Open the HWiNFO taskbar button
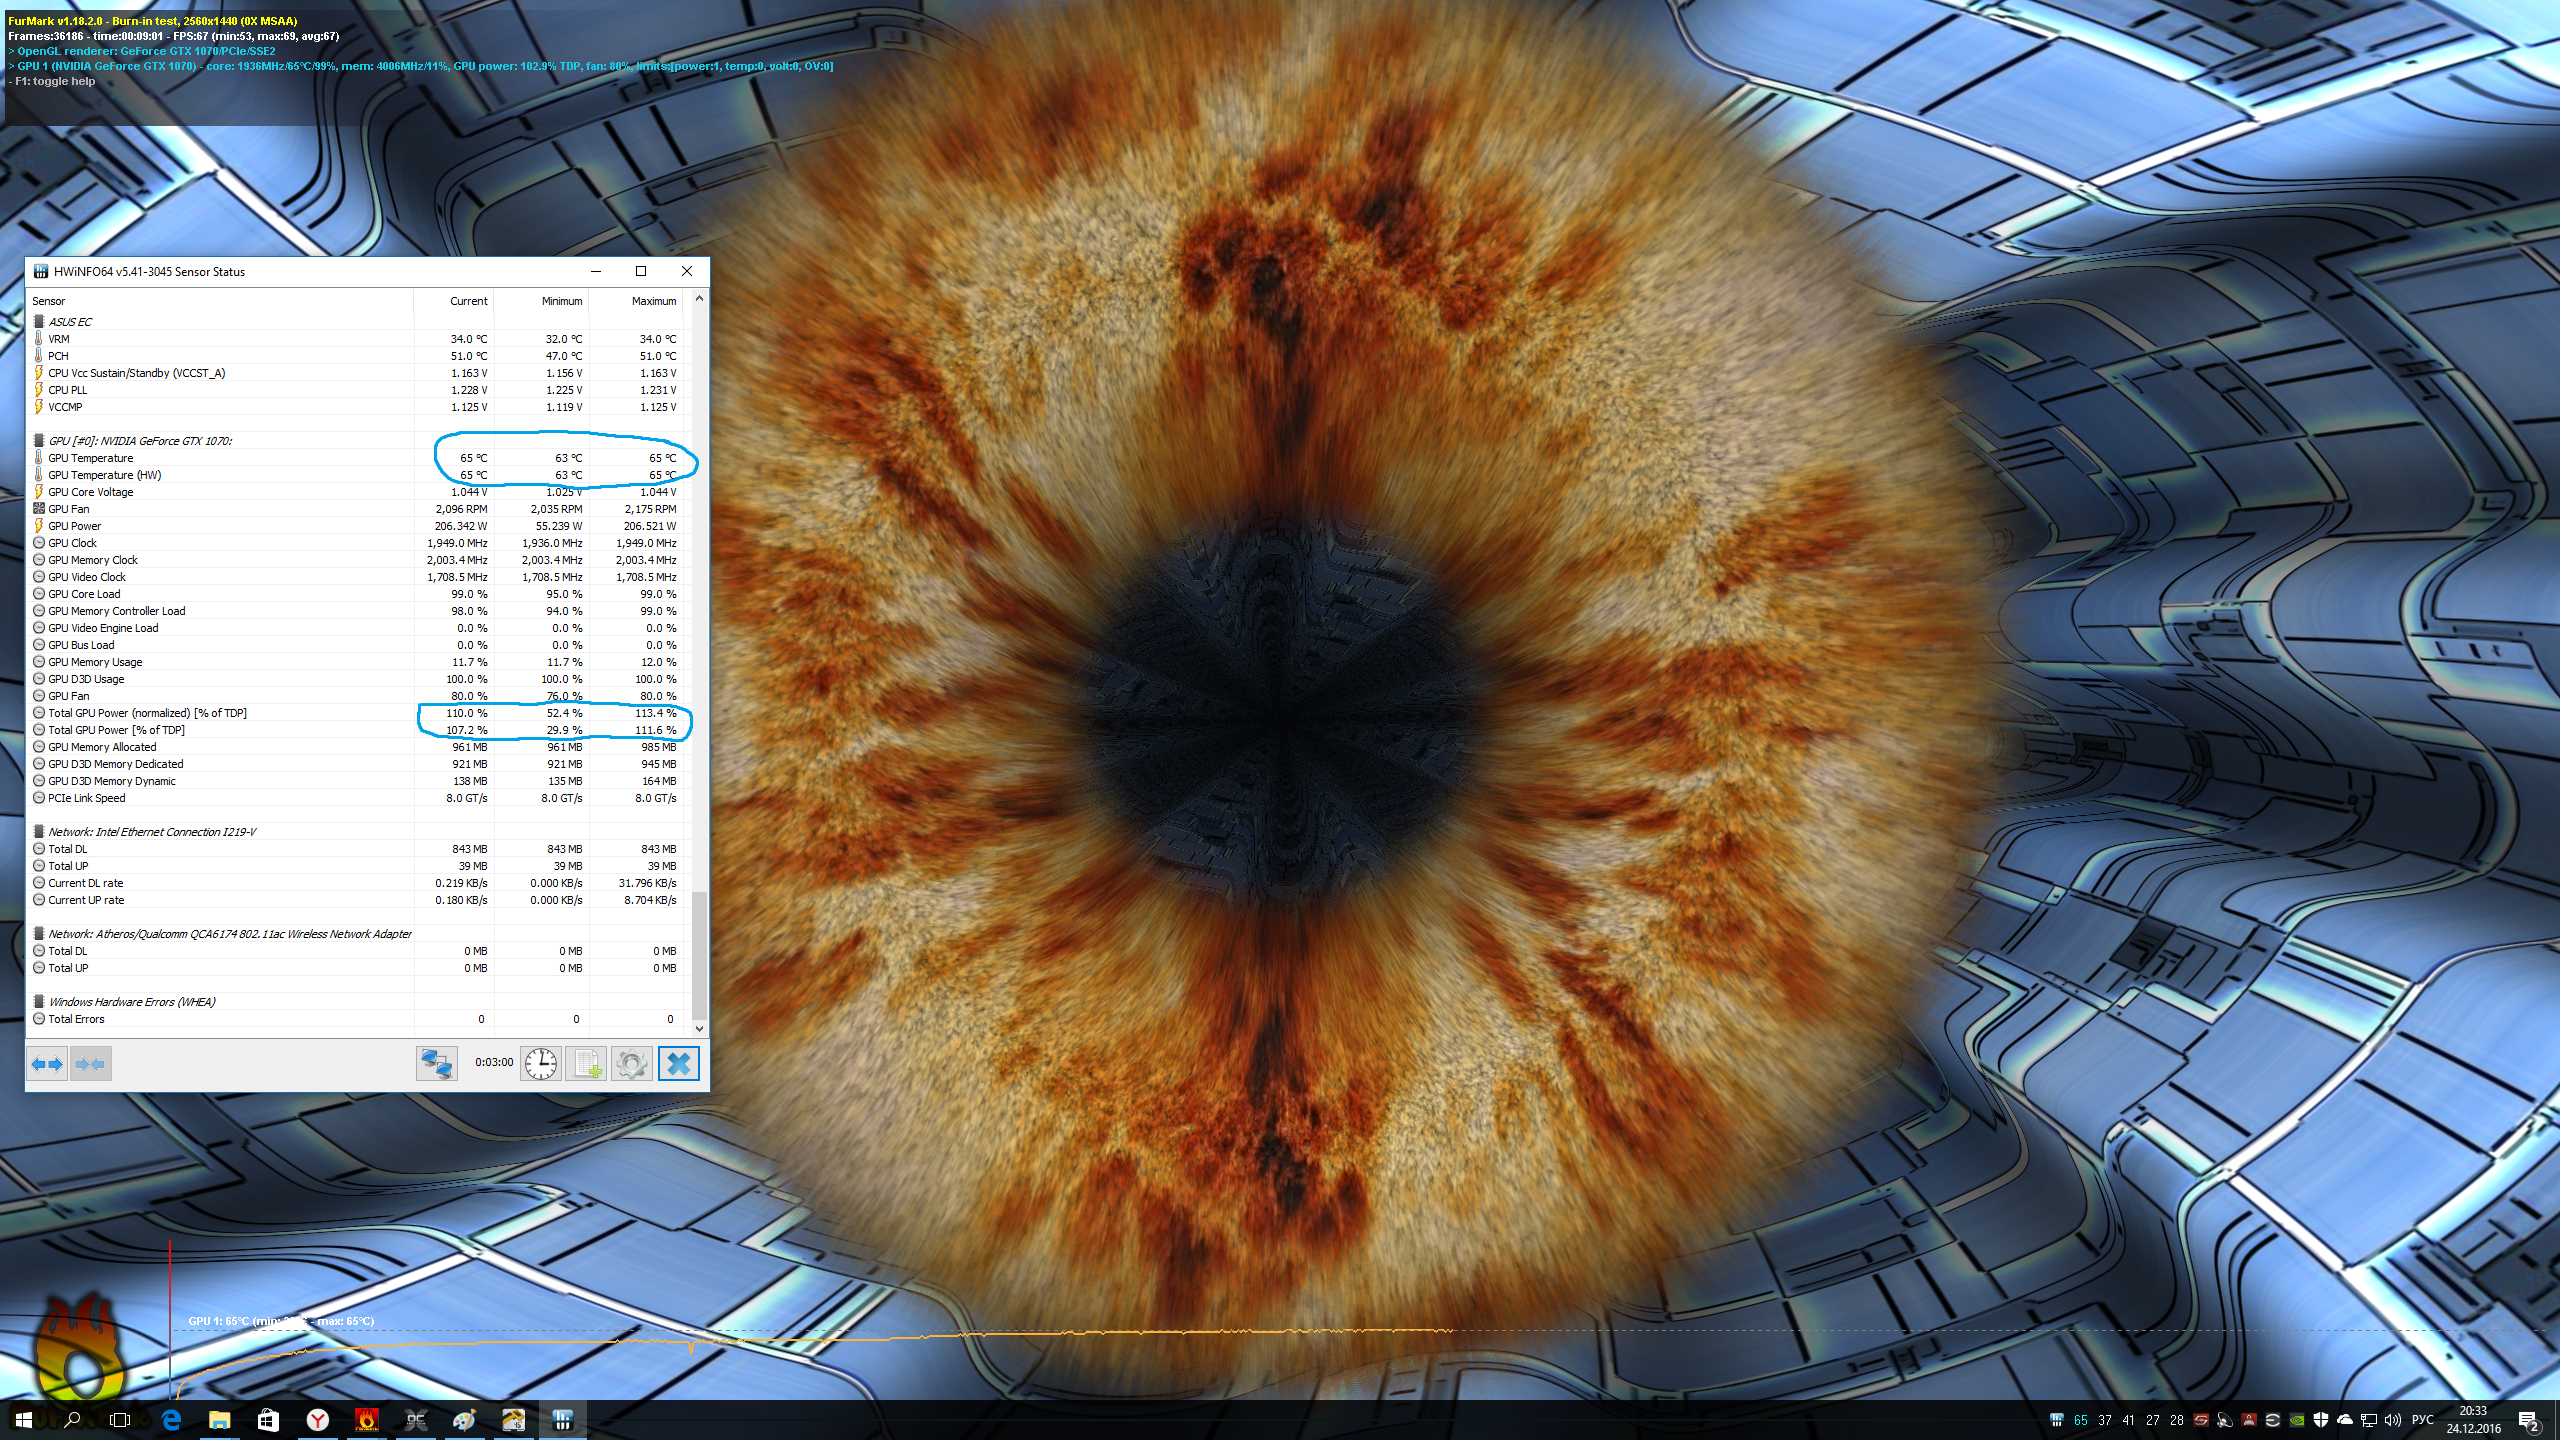2560x1440 pixels. [x=562, y=1420]
